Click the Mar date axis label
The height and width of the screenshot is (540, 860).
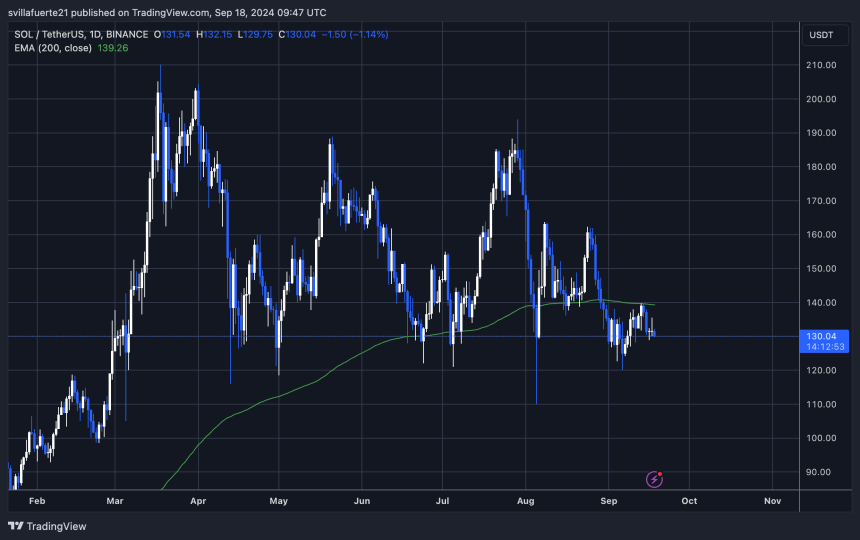tap(115, 501)
